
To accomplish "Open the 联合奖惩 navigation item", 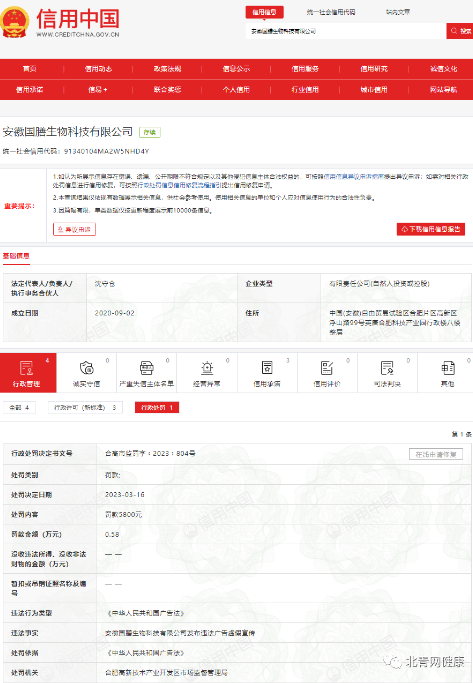I will click(x=167, y=90).
